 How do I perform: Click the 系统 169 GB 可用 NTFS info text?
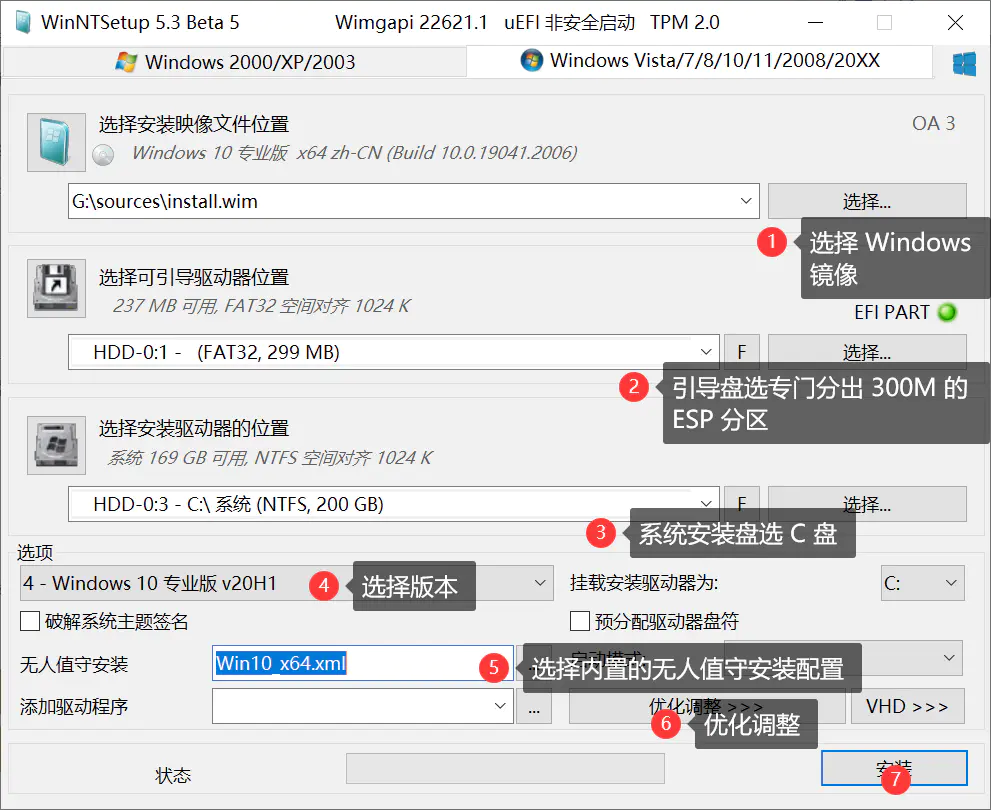(x=270, y=457)
